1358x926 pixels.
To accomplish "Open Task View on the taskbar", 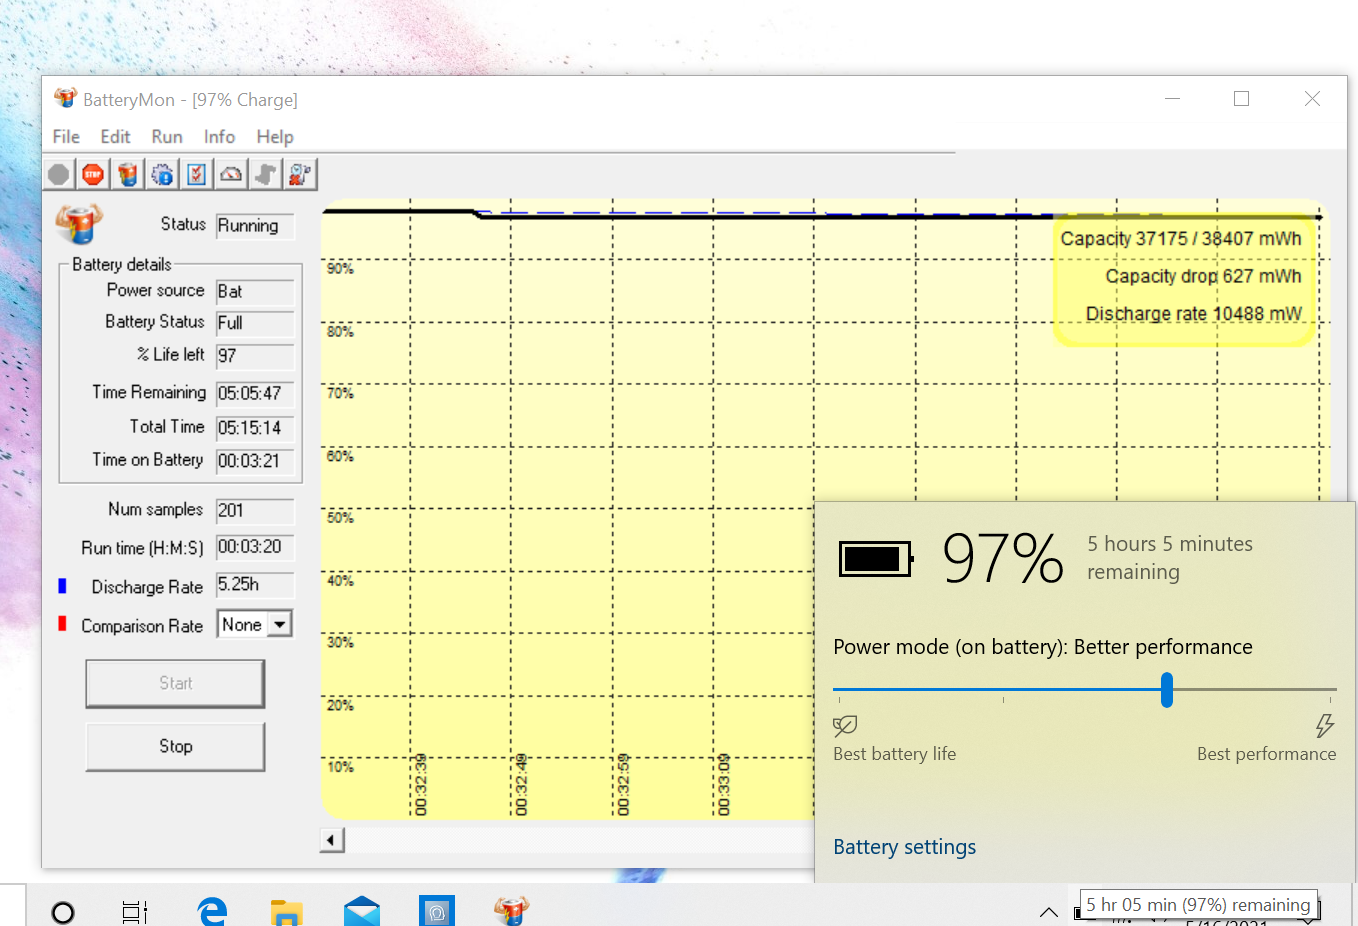I will coord(134,912).
